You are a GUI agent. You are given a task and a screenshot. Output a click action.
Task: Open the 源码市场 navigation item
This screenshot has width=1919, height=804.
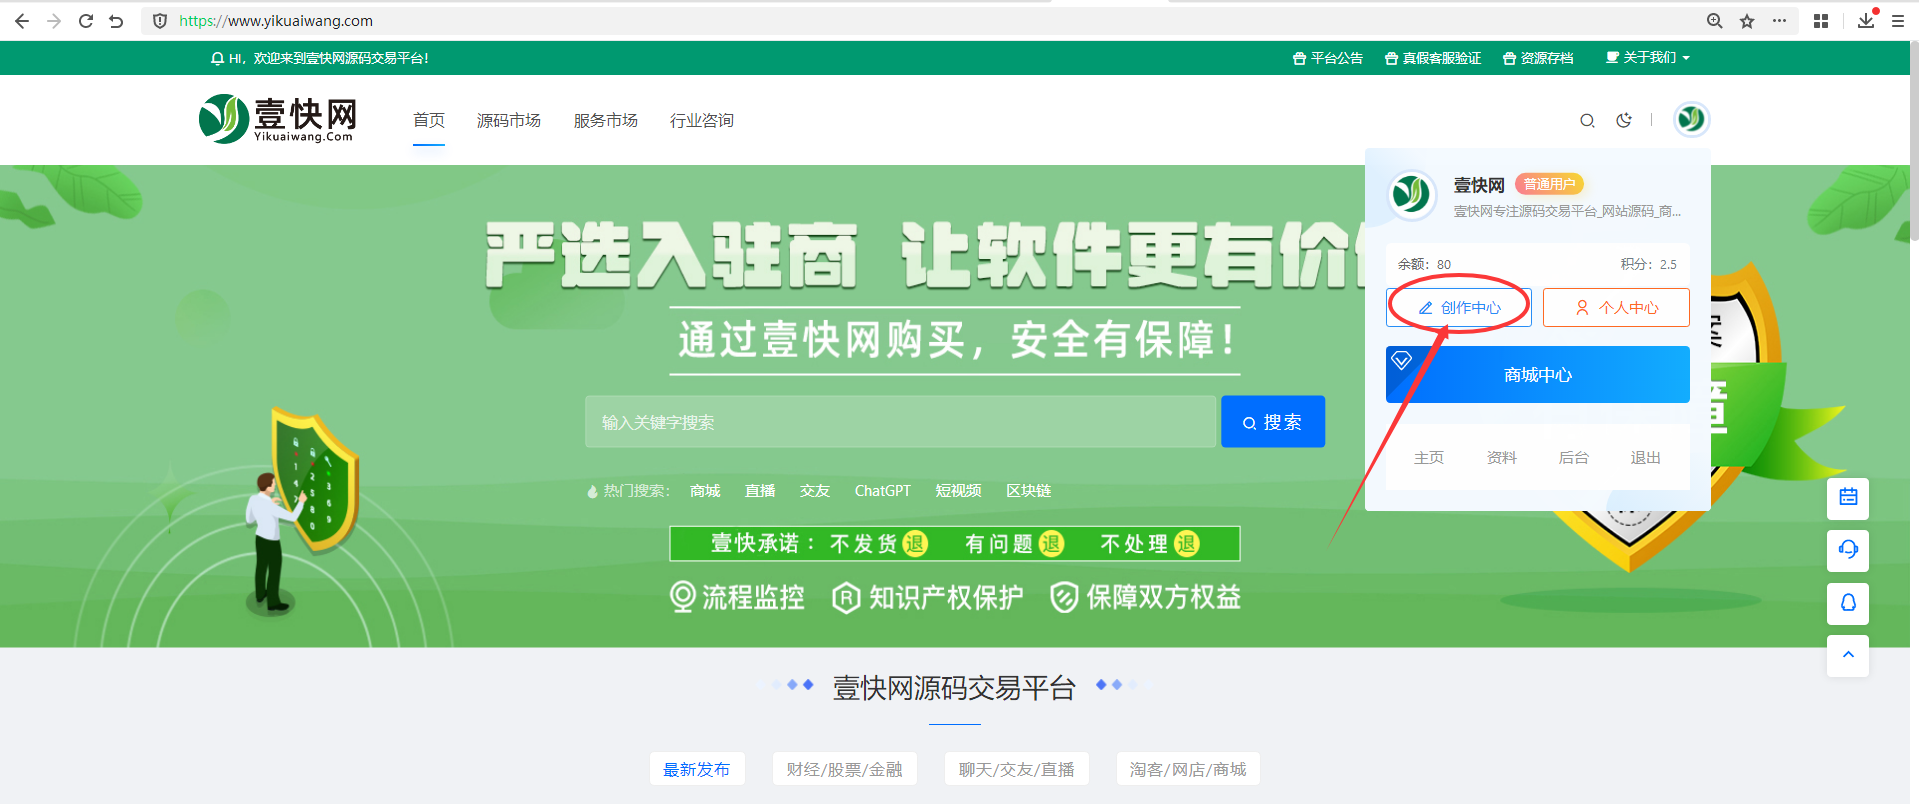click(x=509, y=120)
